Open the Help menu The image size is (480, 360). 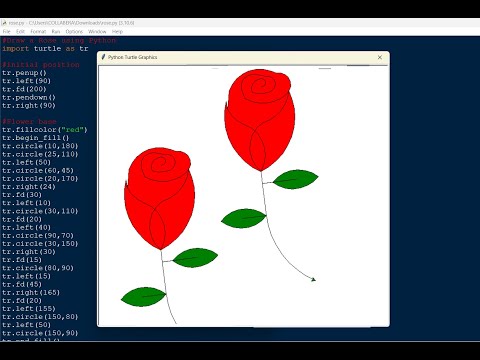(117, 32)
